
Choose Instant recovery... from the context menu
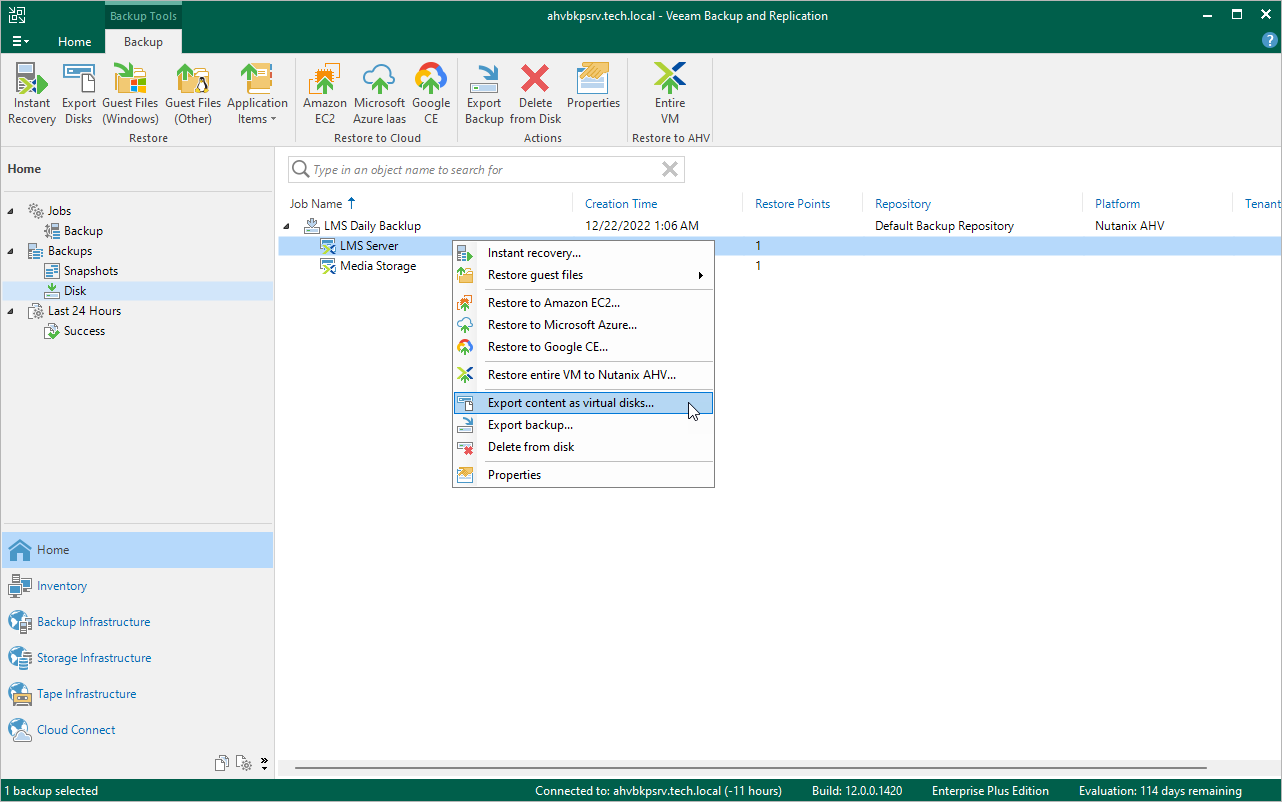(x=584, y=253)
